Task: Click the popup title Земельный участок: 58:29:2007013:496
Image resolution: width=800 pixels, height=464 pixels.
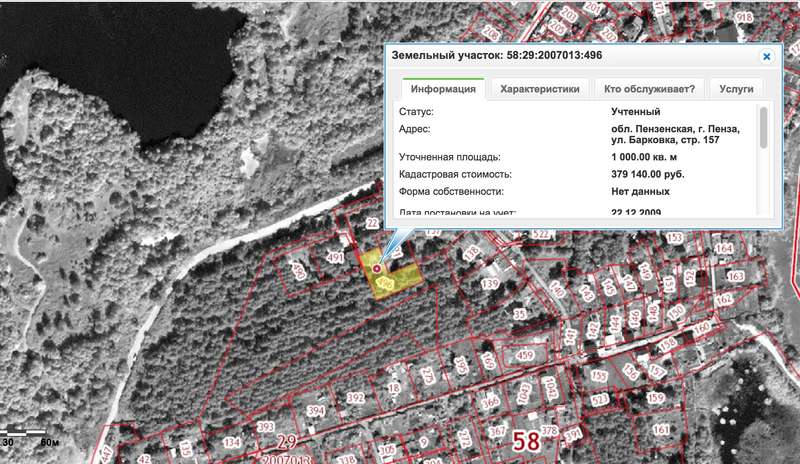Action: click(496, 55)
